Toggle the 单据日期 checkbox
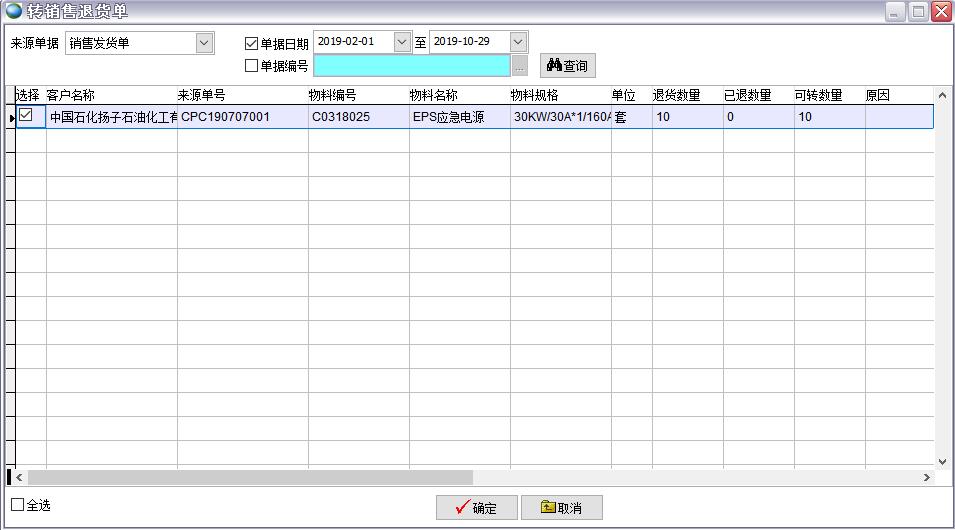955x530 pixels. pos(252,43)
